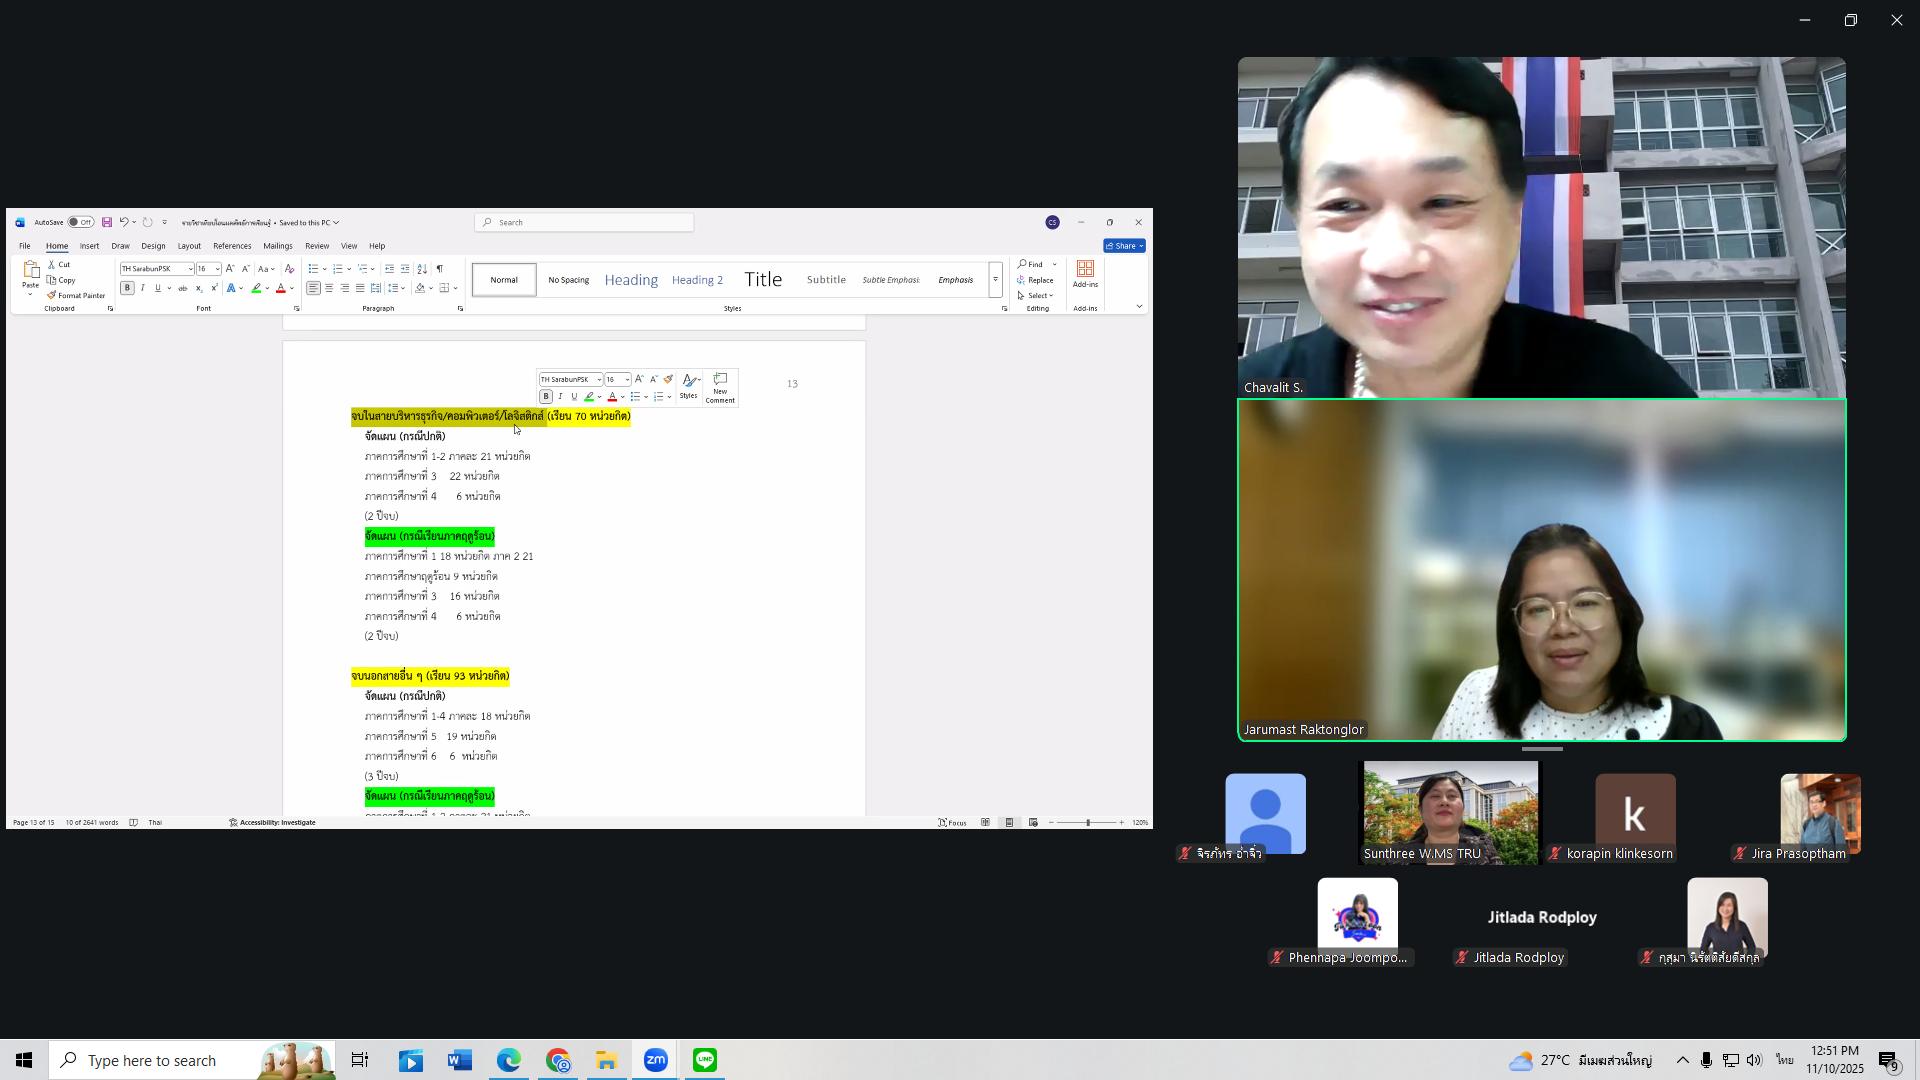
Task: Click Replace in the Editing group
Action: click(1035, 281)
